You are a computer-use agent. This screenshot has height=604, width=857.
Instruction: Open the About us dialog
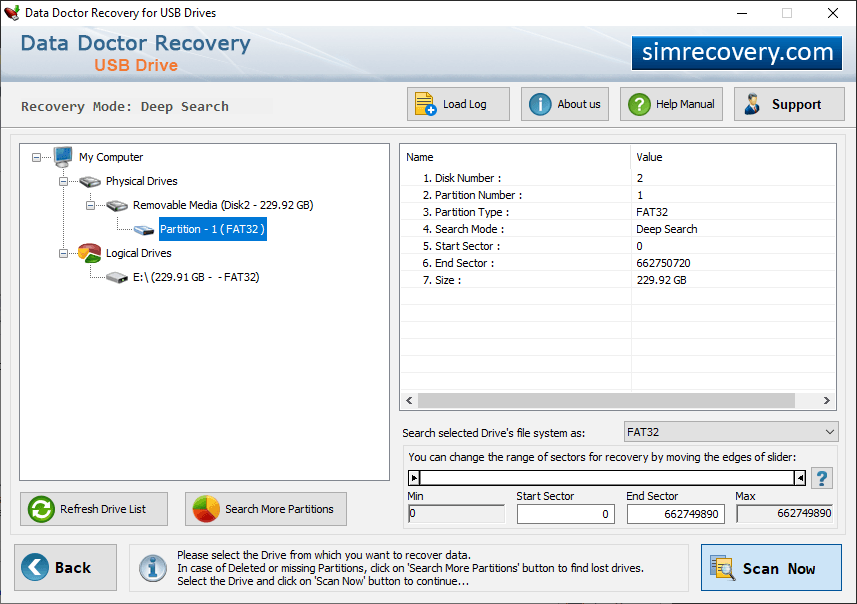click(x=565, y=104)
